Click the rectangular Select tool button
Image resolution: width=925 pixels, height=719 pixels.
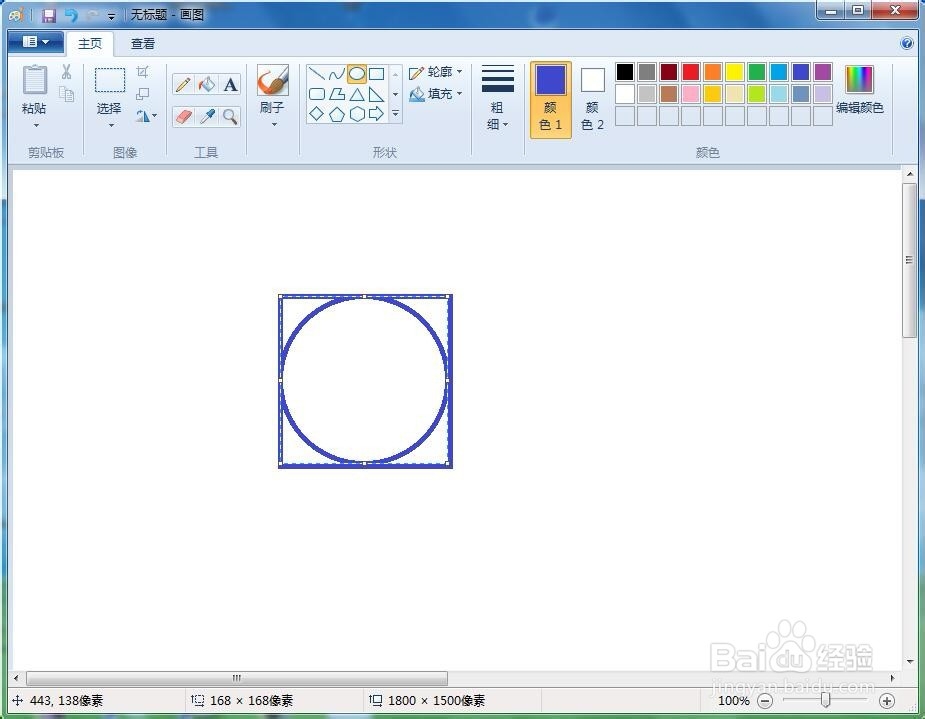tap(110, 80)
